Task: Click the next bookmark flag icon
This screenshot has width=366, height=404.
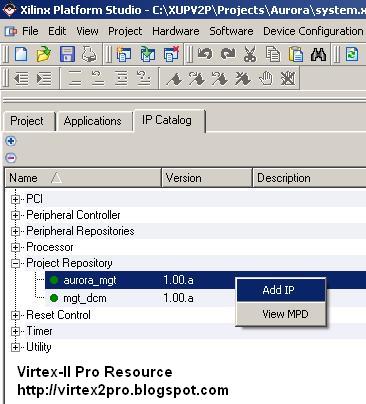Action: (x=197, y=79)
